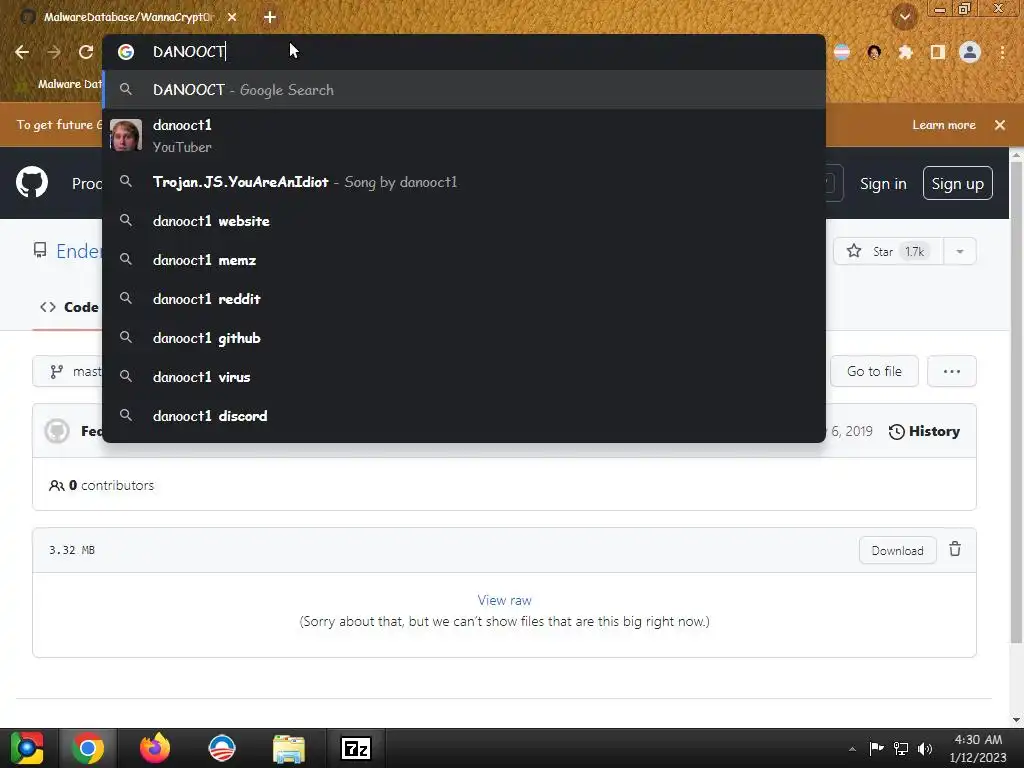The height and width of the screenshot is (768, 1024).
Task: Download the 3.32 MB file
Action: pos(897,551)
